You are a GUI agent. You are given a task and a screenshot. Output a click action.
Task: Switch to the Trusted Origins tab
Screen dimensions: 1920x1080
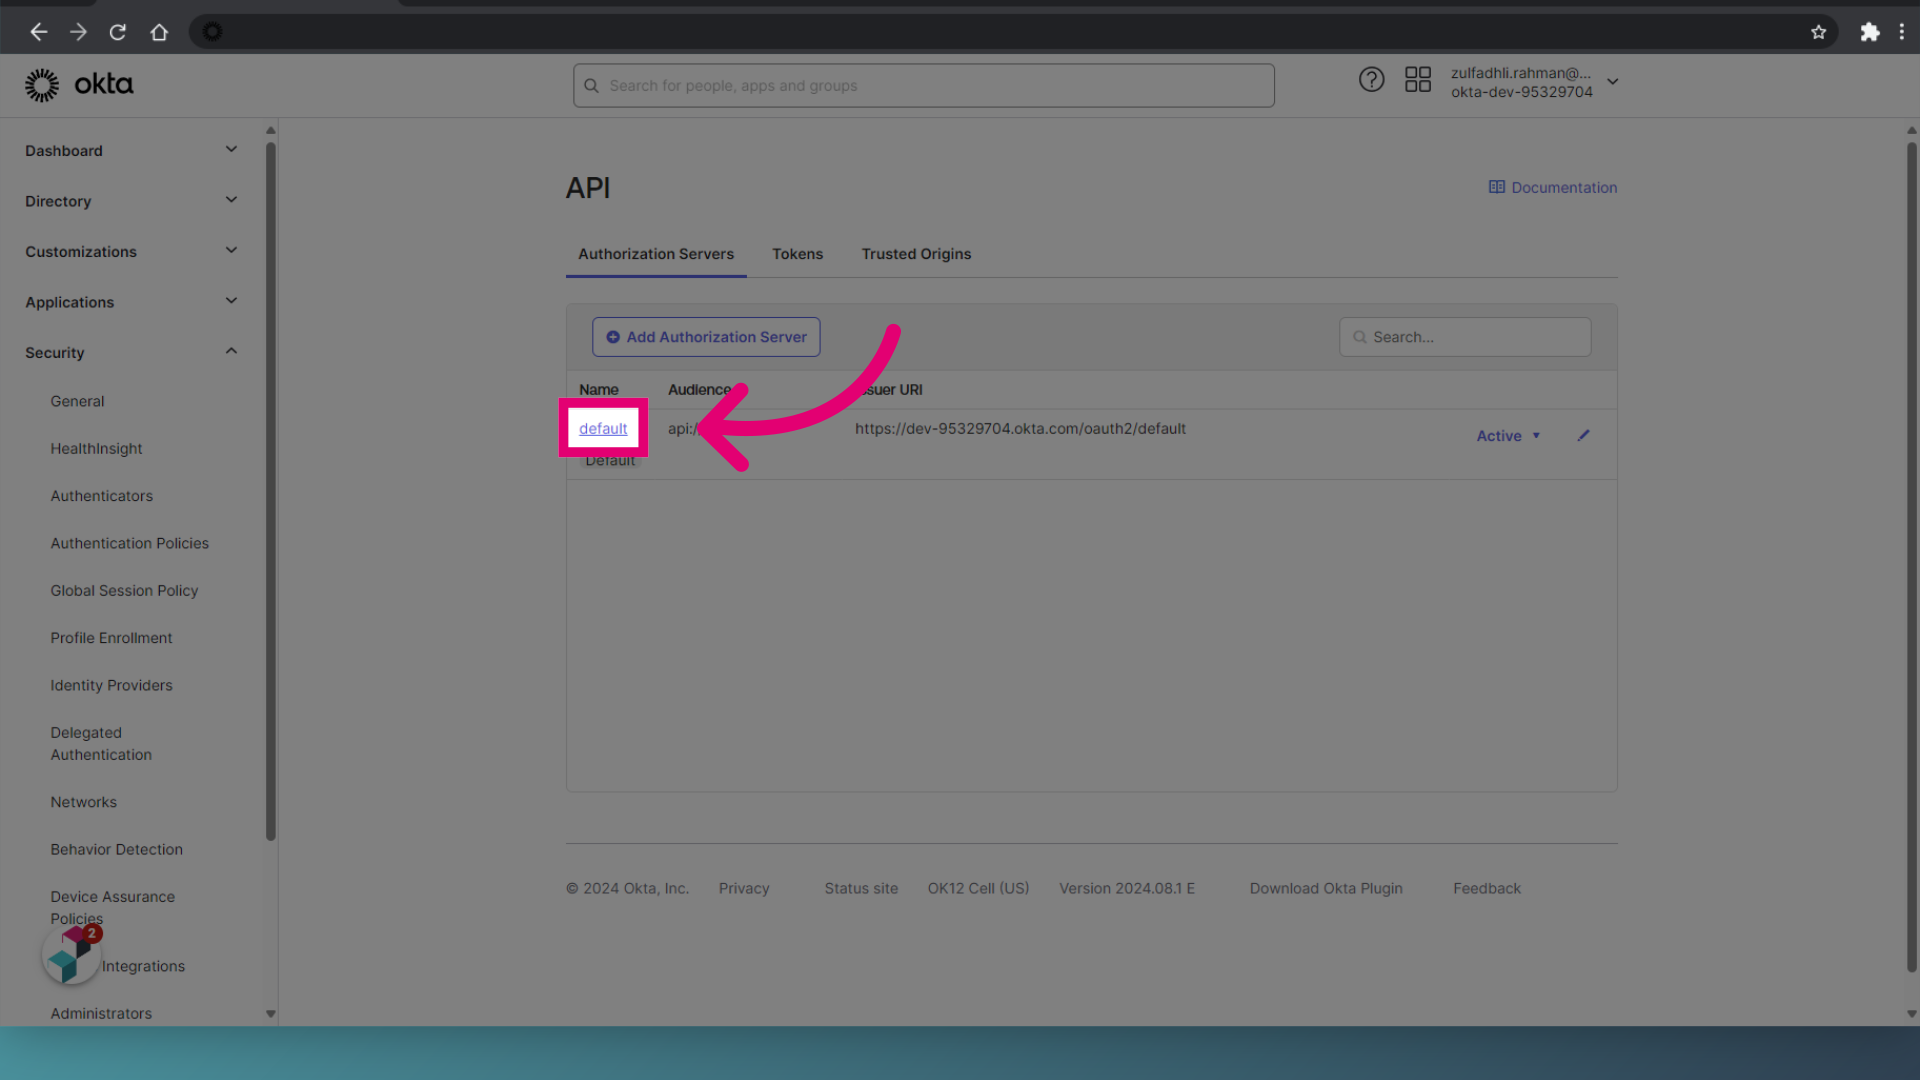click(916, 254)
